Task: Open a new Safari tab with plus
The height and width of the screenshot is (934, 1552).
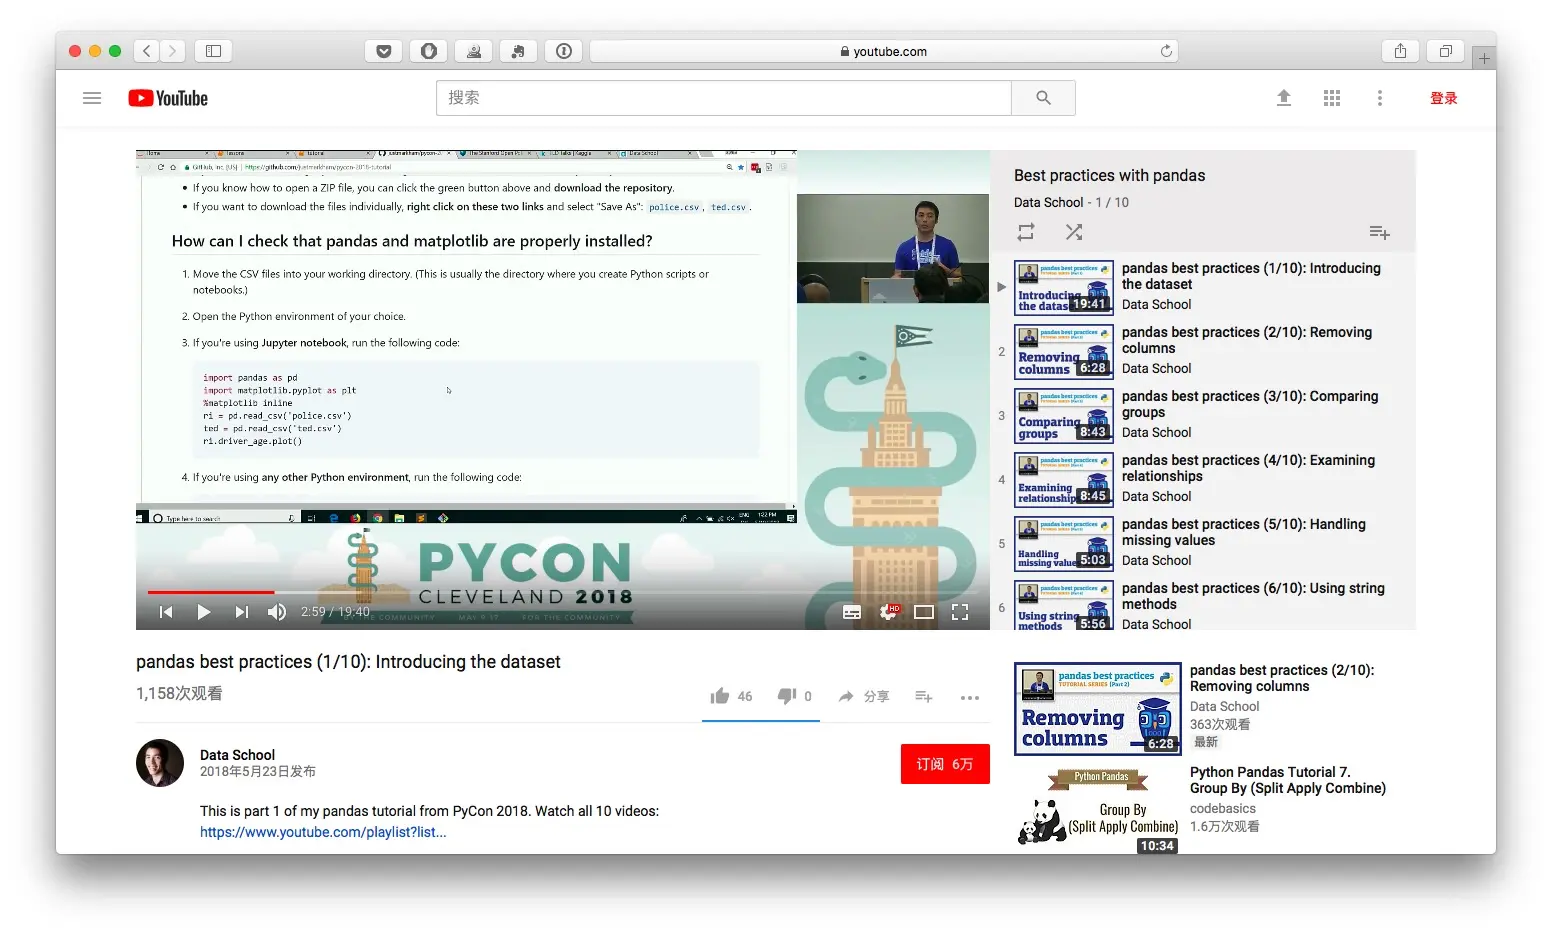Action: coord(1484,58)
